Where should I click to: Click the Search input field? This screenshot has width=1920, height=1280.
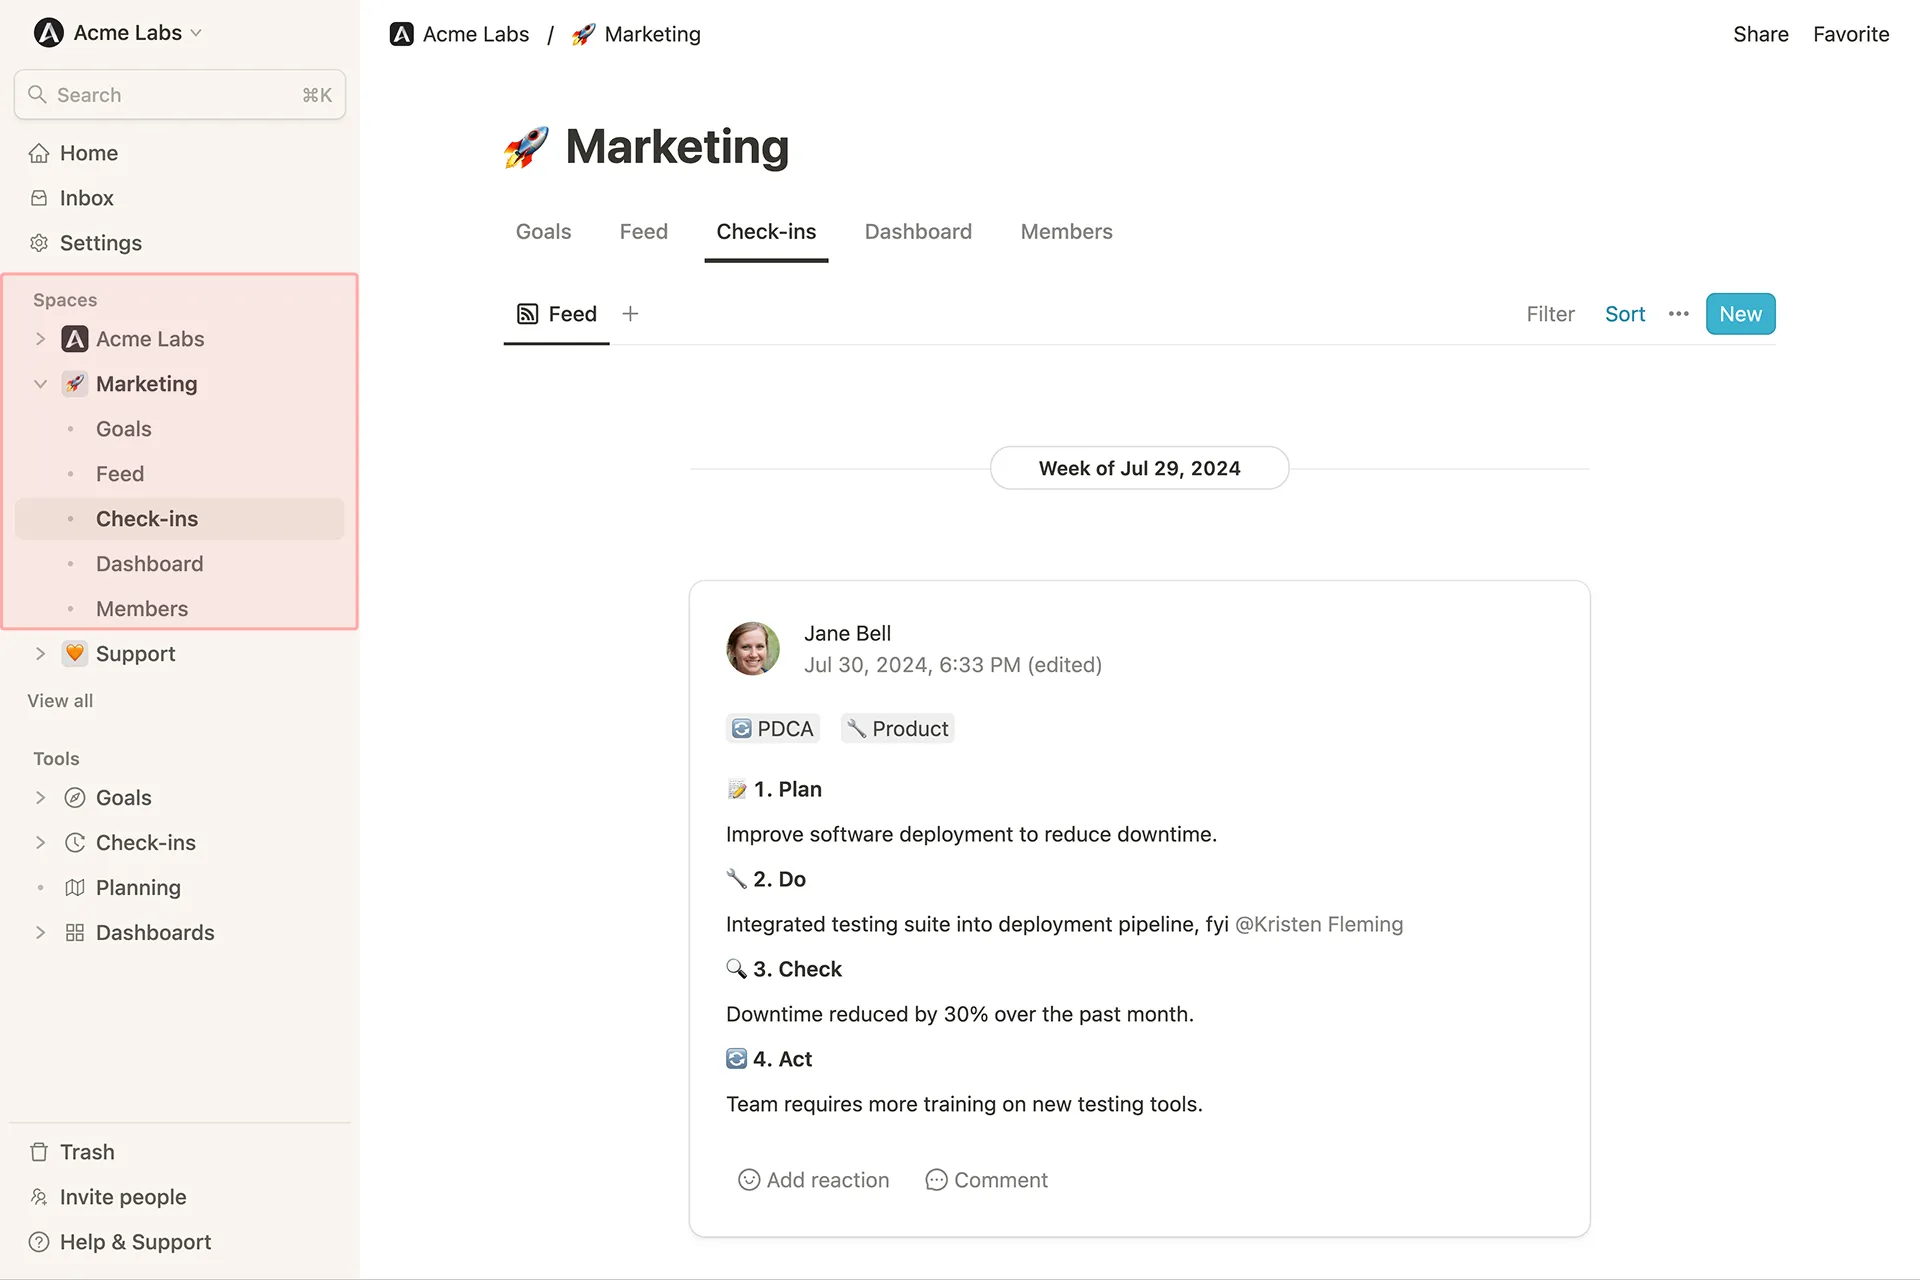180,95
